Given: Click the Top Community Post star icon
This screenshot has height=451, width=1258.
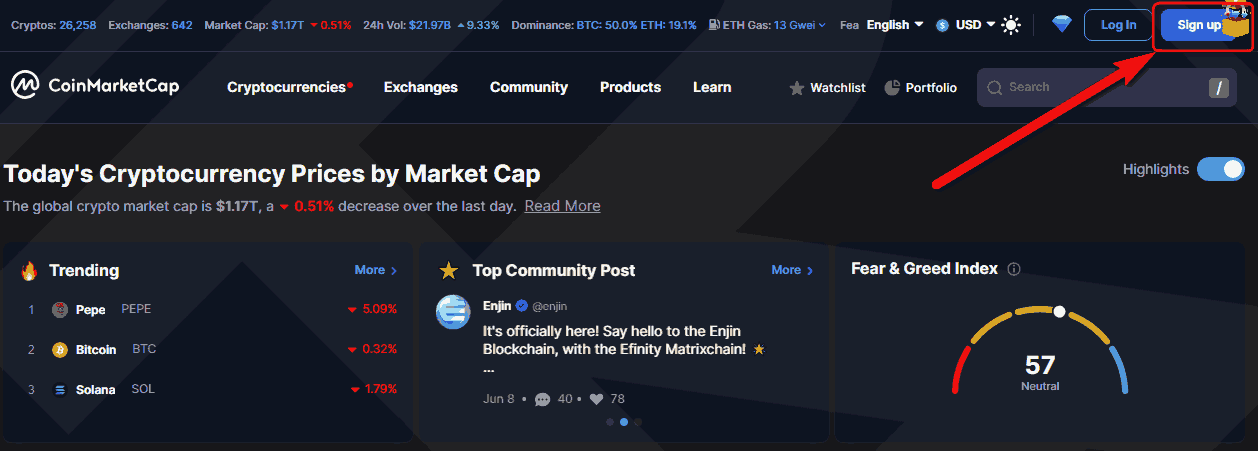Looking at the screenshot, I should pyautogui.click(x=449, y=271).
